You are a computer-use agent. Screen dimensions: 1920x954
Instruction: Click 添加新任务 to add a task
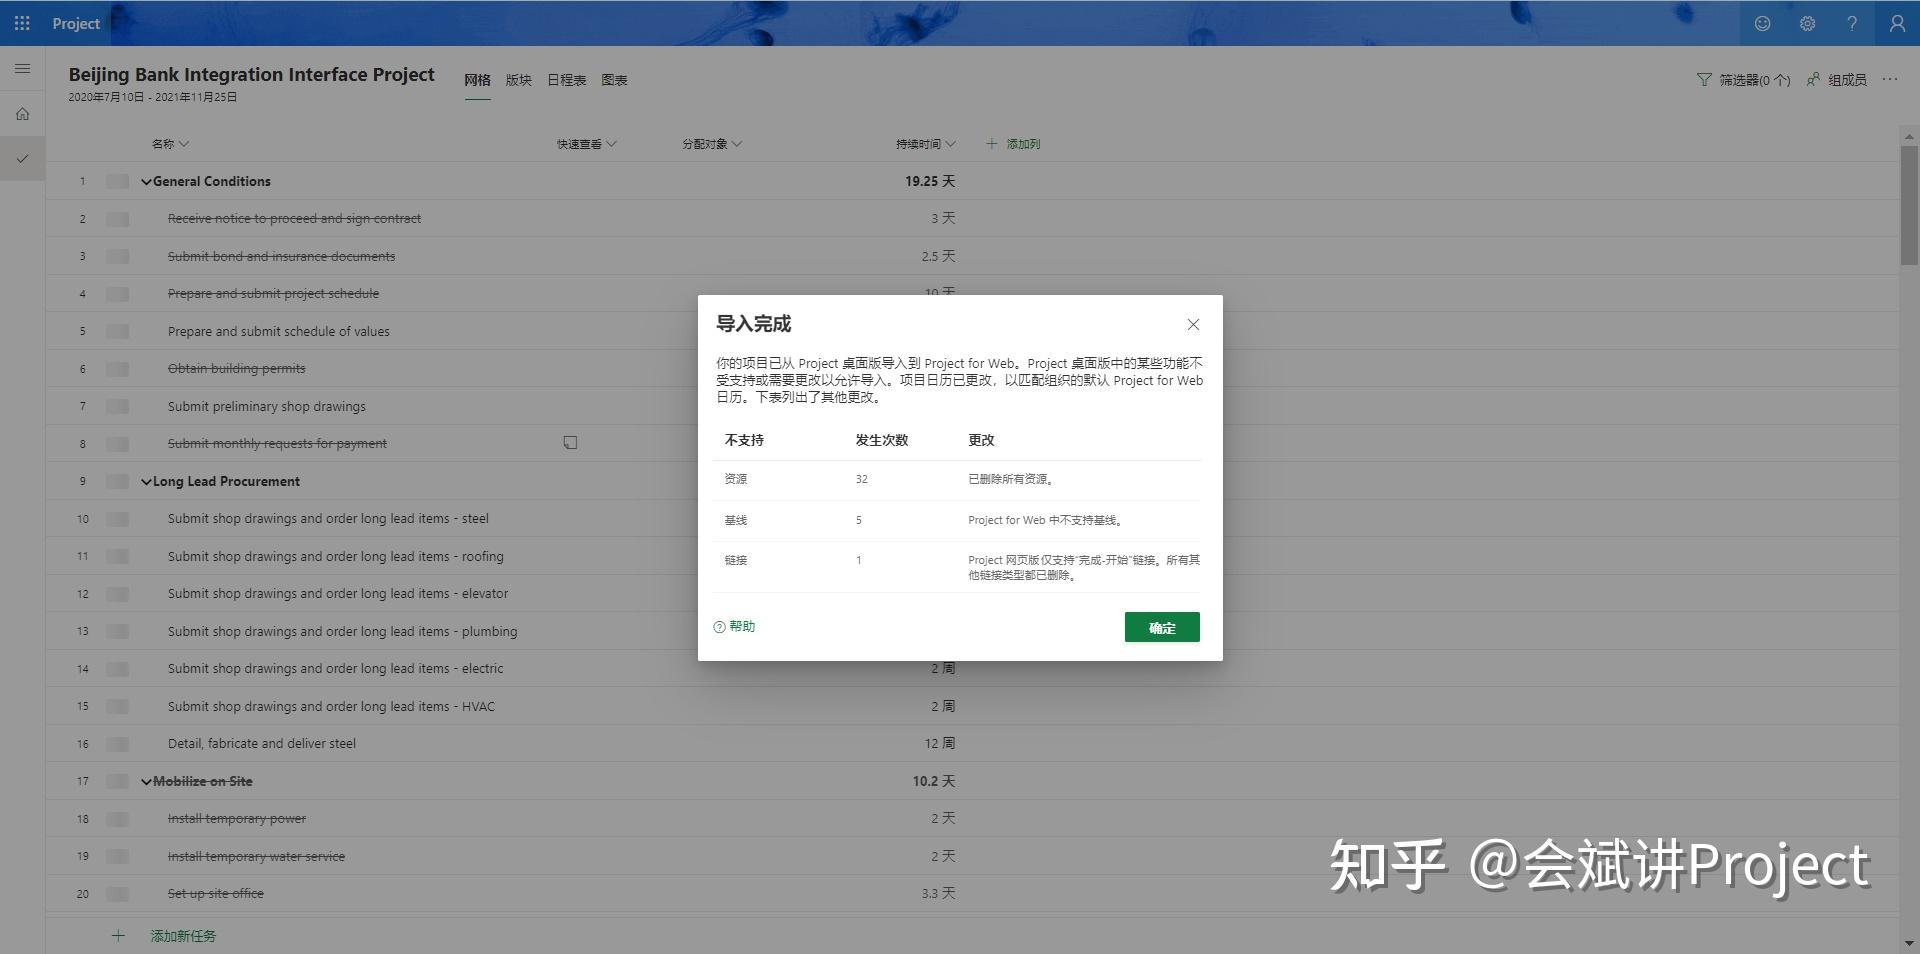click(183, 936)
